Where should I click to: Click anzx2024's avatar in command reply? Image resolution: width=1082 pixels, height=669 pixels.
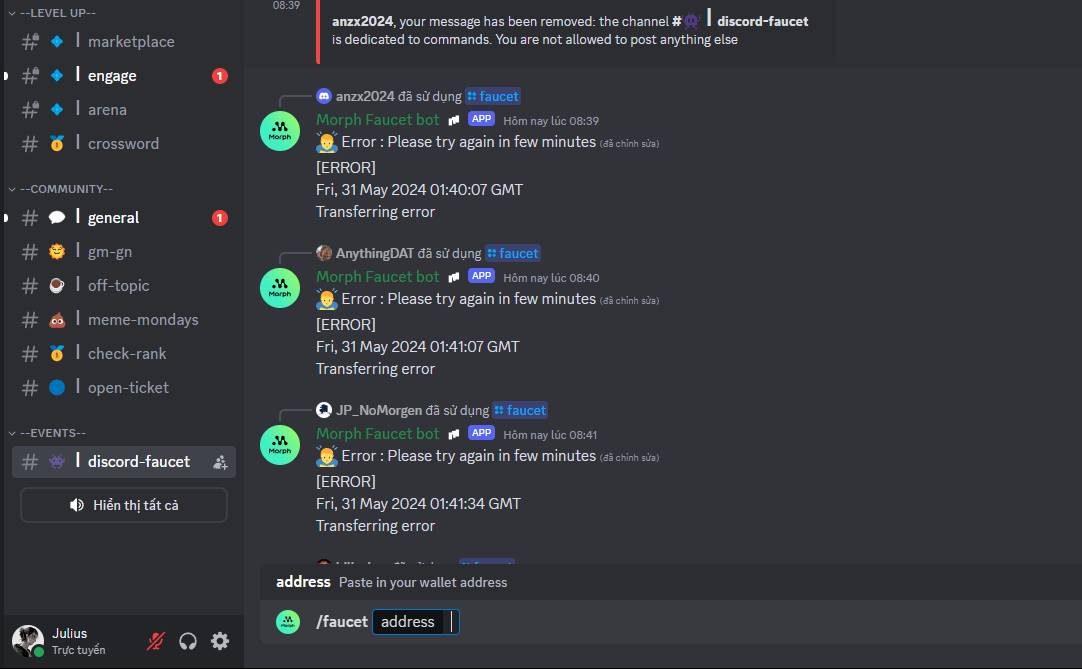click(x=324, y=96)
